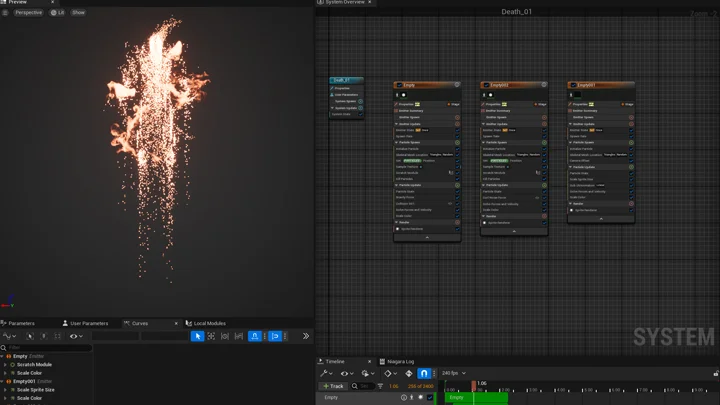Select the multi-select tool in Curves toolbar
The height and width of the screenshot is (405, 720).
pos(239,336)
